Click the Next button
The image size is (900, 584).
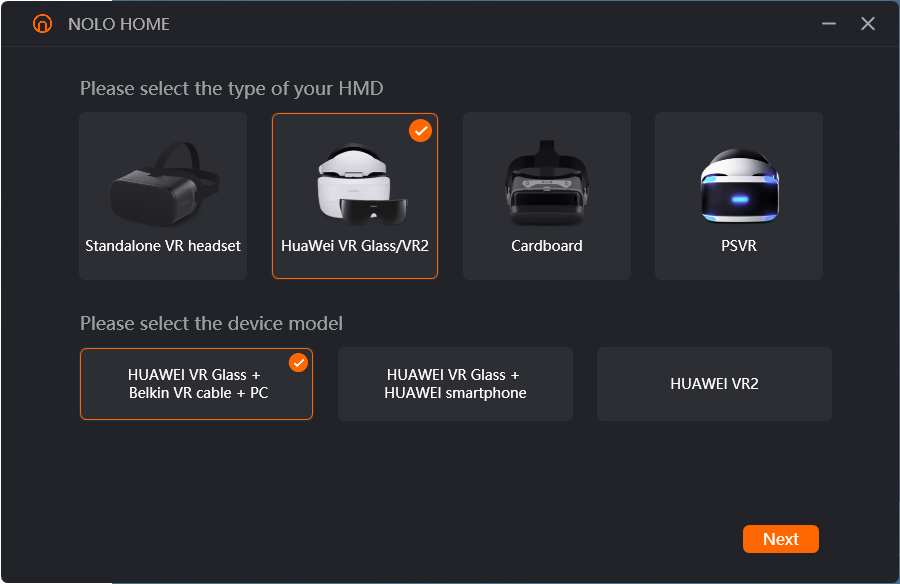coord(781,539)
